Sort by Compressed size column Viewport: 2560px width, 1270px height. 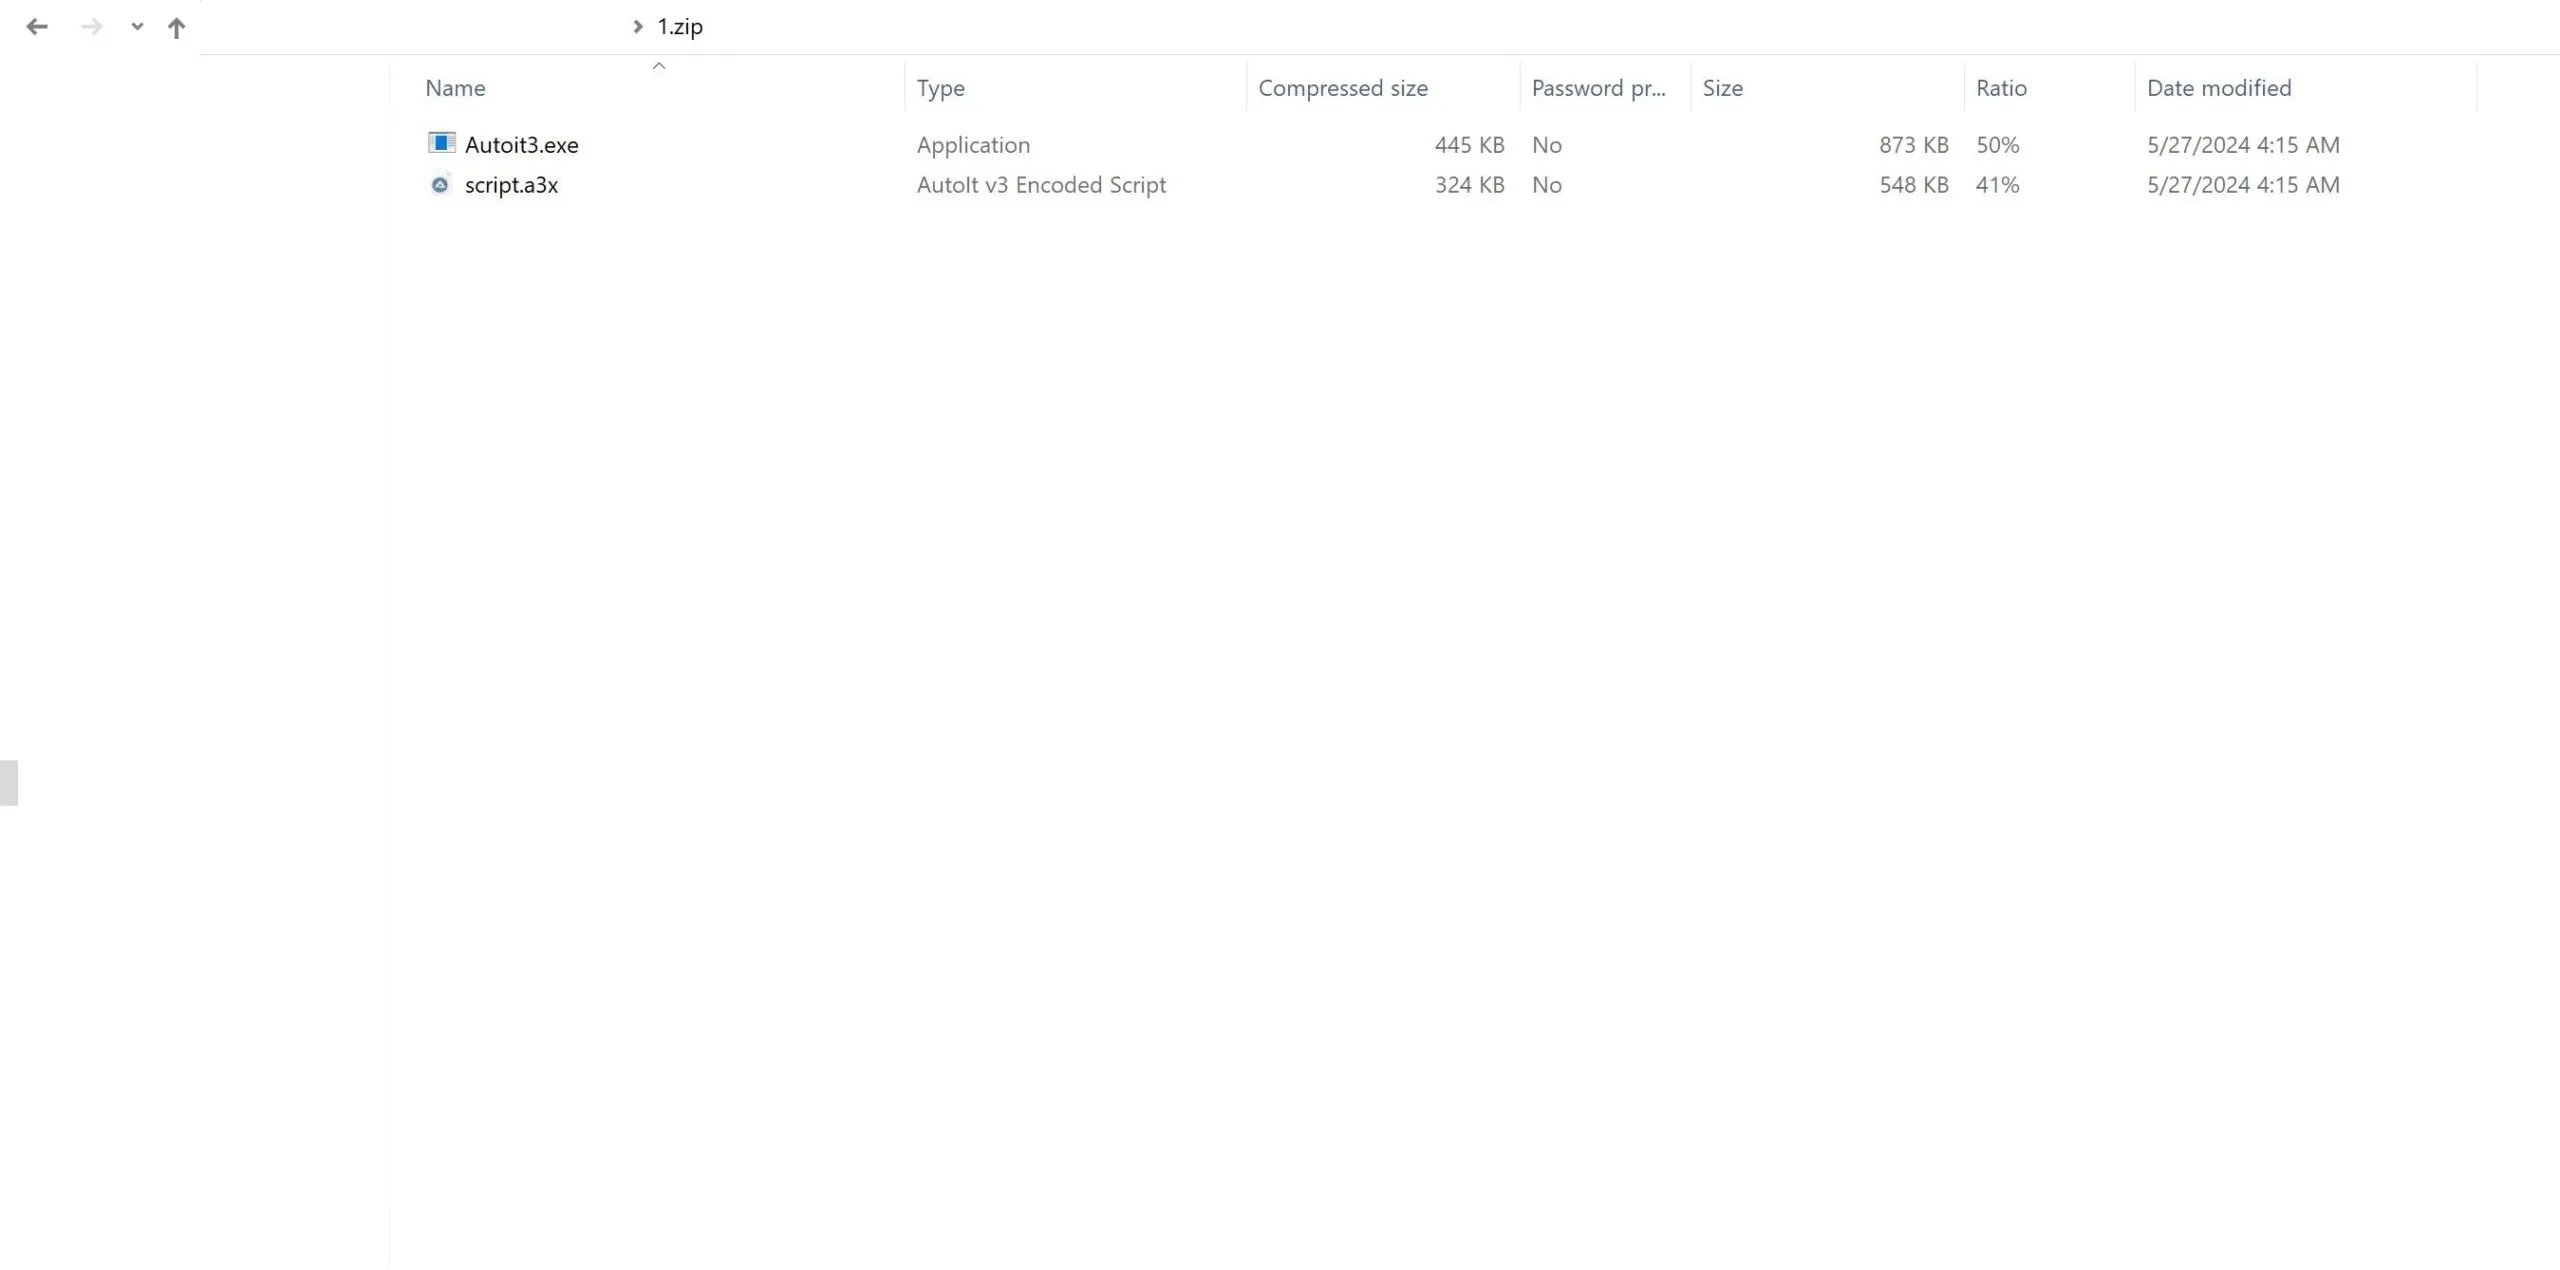(x=1343, y=88)
